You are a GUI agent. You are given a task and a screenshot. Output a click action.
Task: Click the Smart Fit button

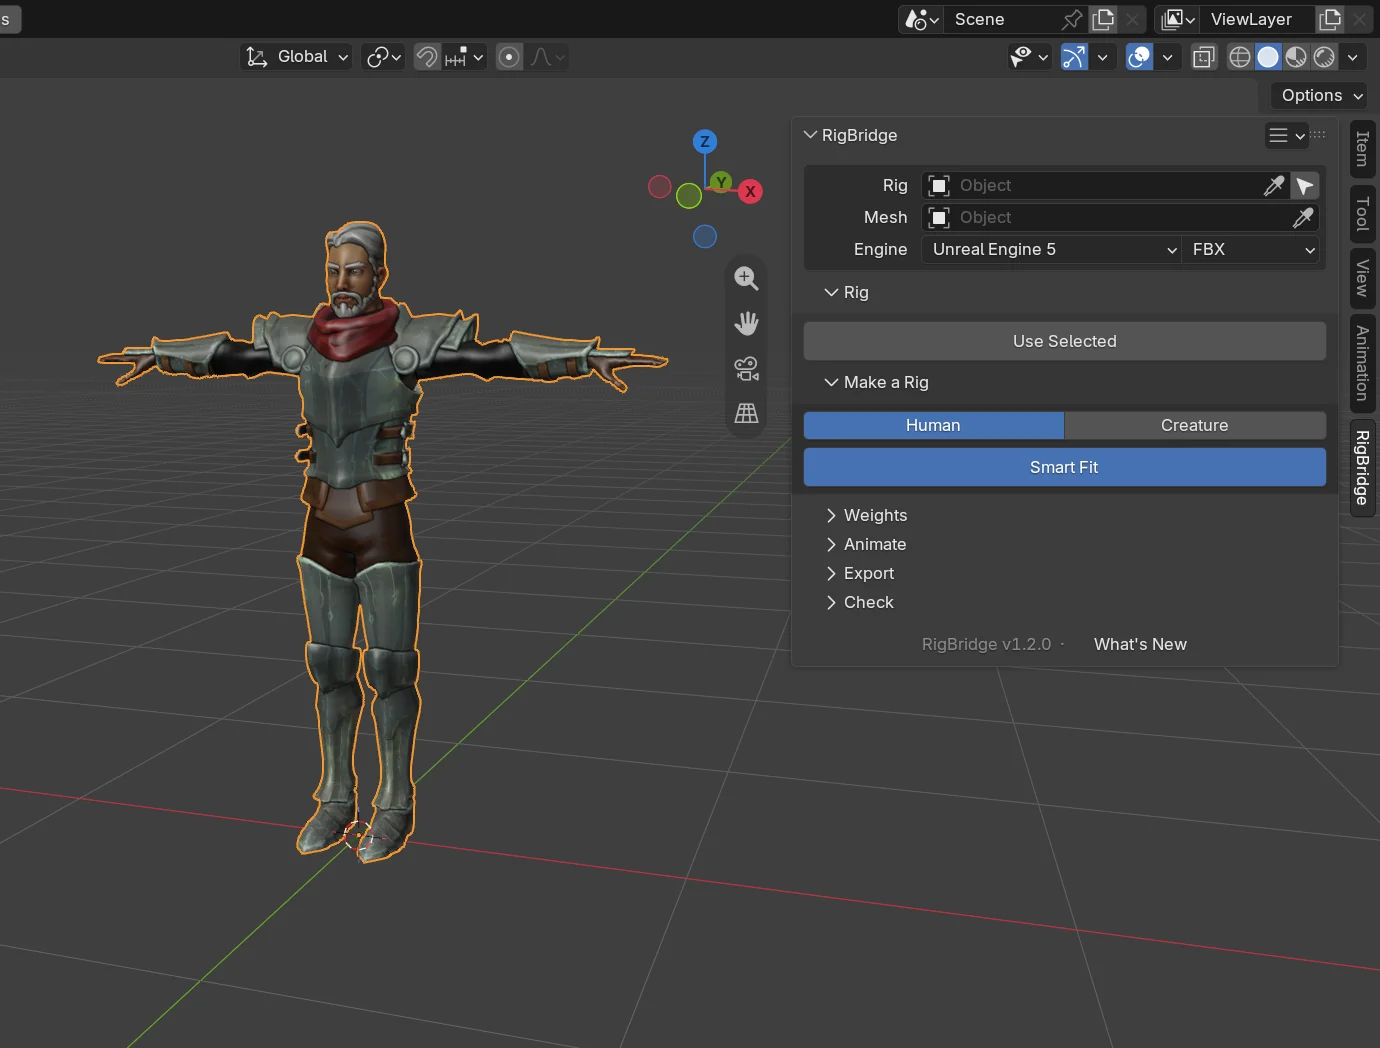(x=1065, y=467)
